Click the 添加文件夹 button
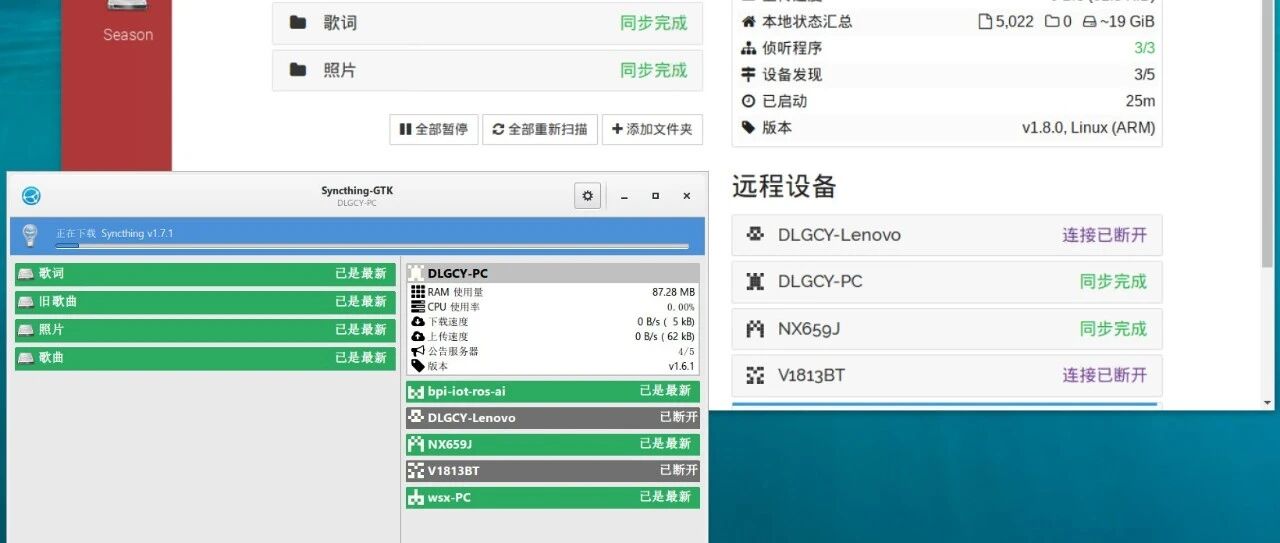Image resolution: width=1280 pixels, height=543 pixels. point(652,129)
